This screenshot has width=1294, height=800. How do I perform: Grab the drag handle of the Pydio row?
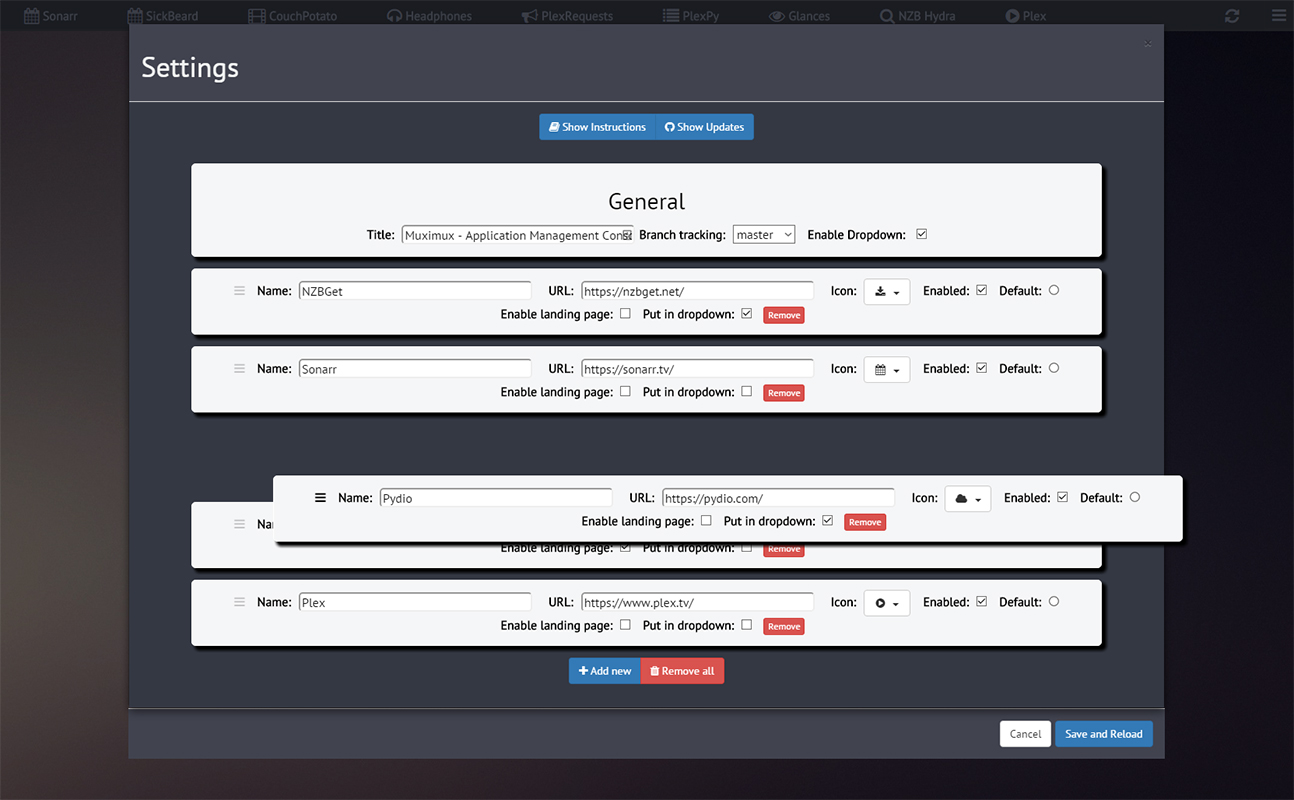320,498
